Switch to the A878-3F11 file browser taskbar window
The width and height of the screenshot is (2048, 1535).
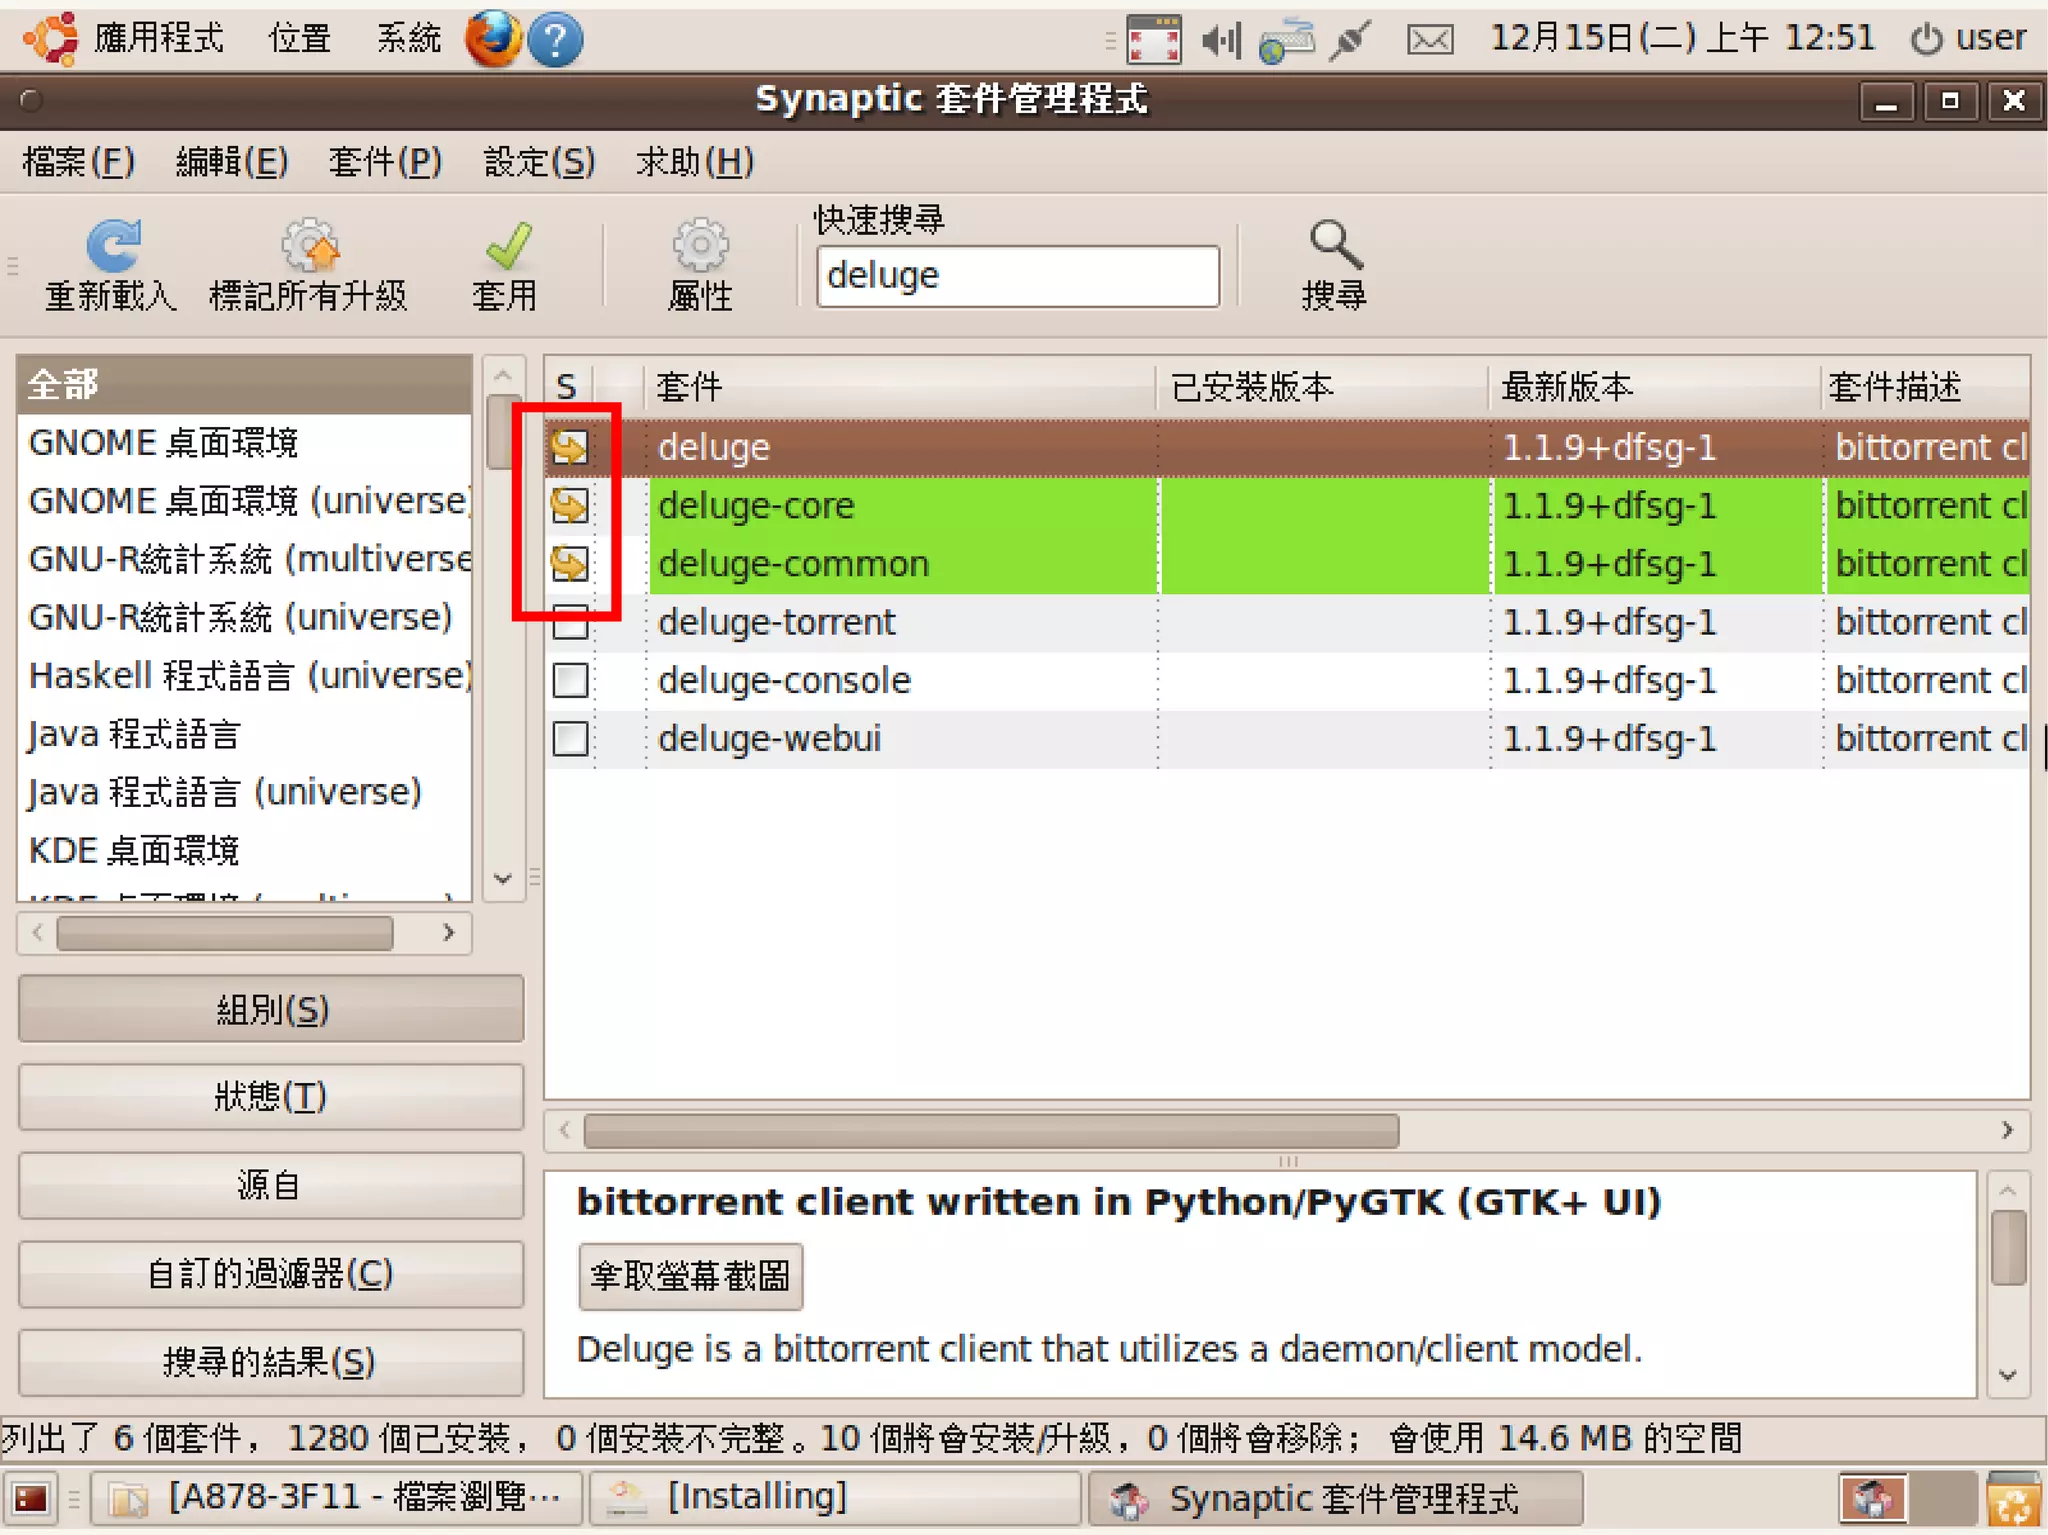click(336, 1498)
